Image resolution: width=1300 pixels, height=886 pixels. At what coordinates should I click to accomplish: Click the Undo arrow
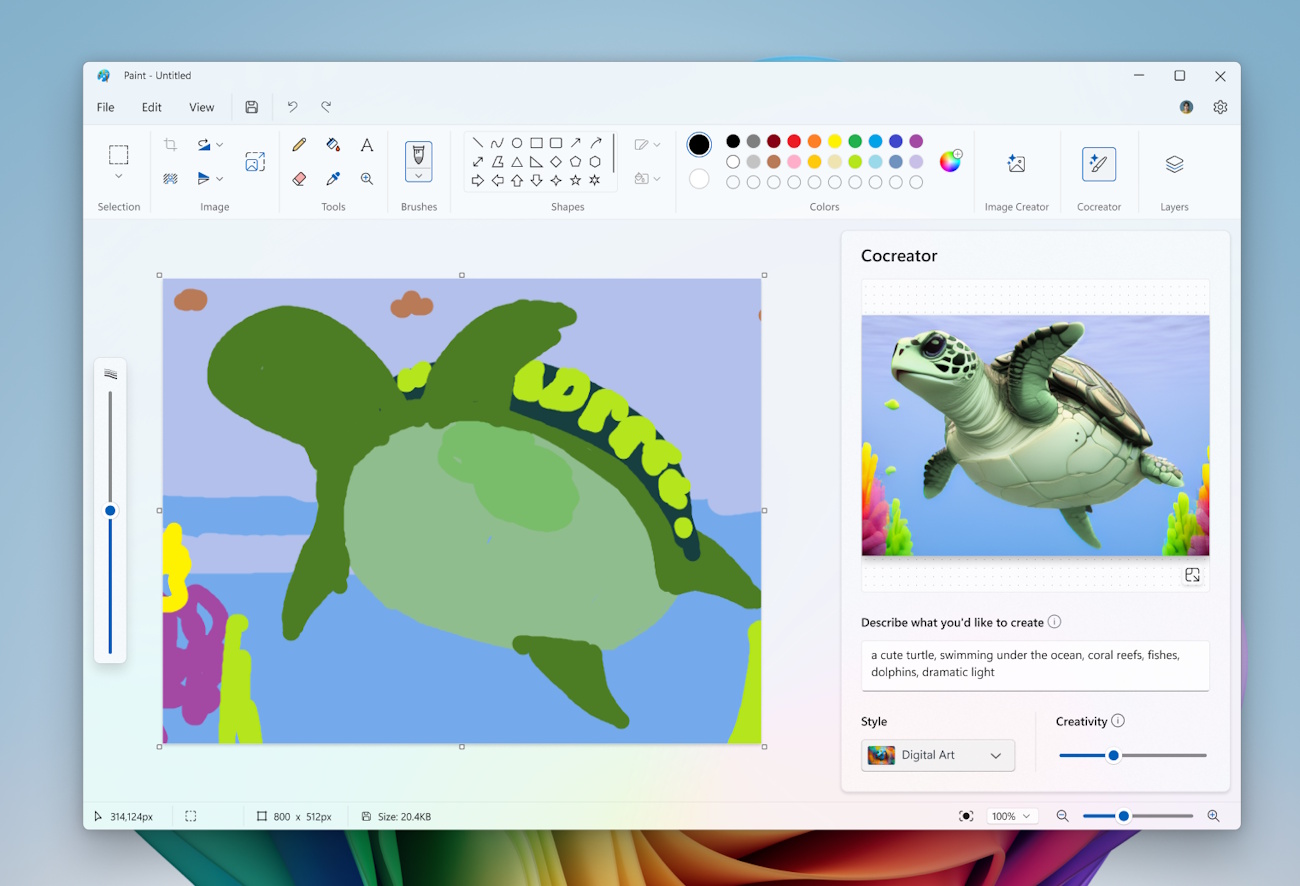coord(293,107)
